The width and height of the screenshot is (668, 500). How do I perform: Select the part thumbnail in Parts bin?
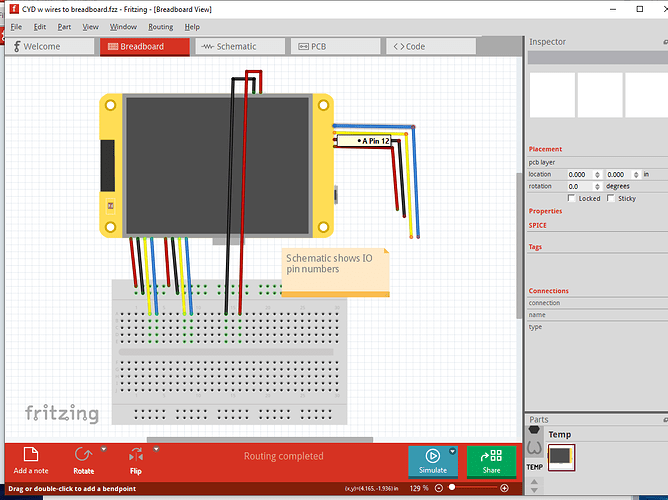[562, 456]
